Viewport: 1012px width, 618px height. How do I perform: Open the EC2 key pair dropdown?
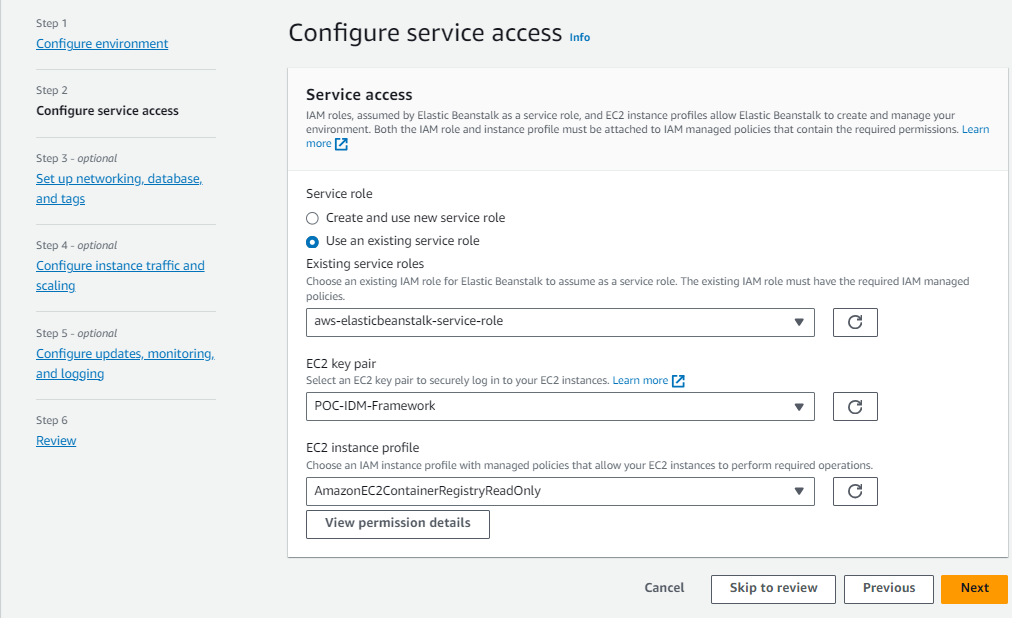coord(560,406)
